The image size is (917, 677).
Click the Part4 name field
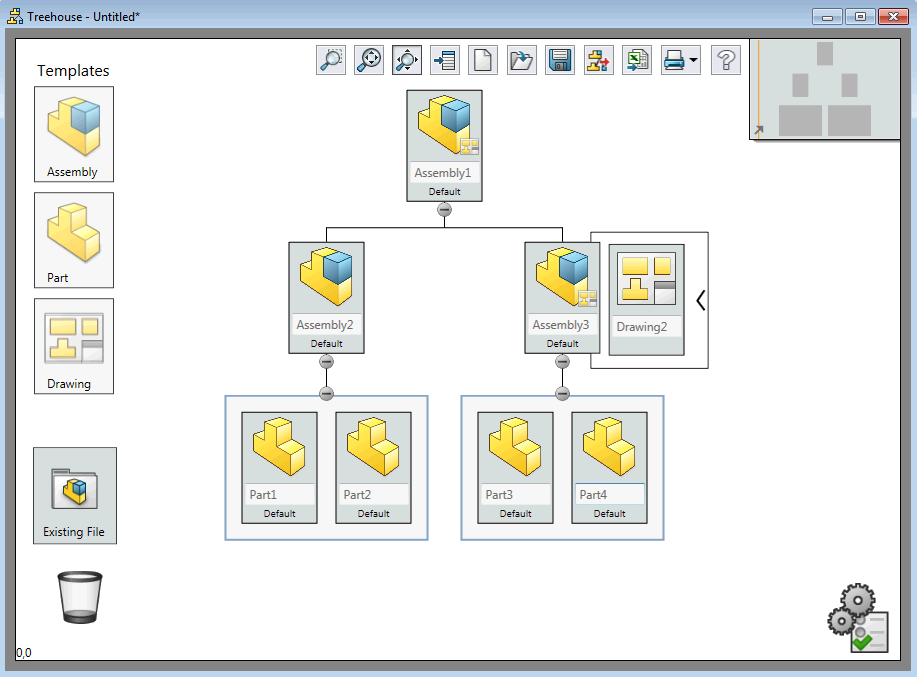pyautogui.click(x=609, y=494)
